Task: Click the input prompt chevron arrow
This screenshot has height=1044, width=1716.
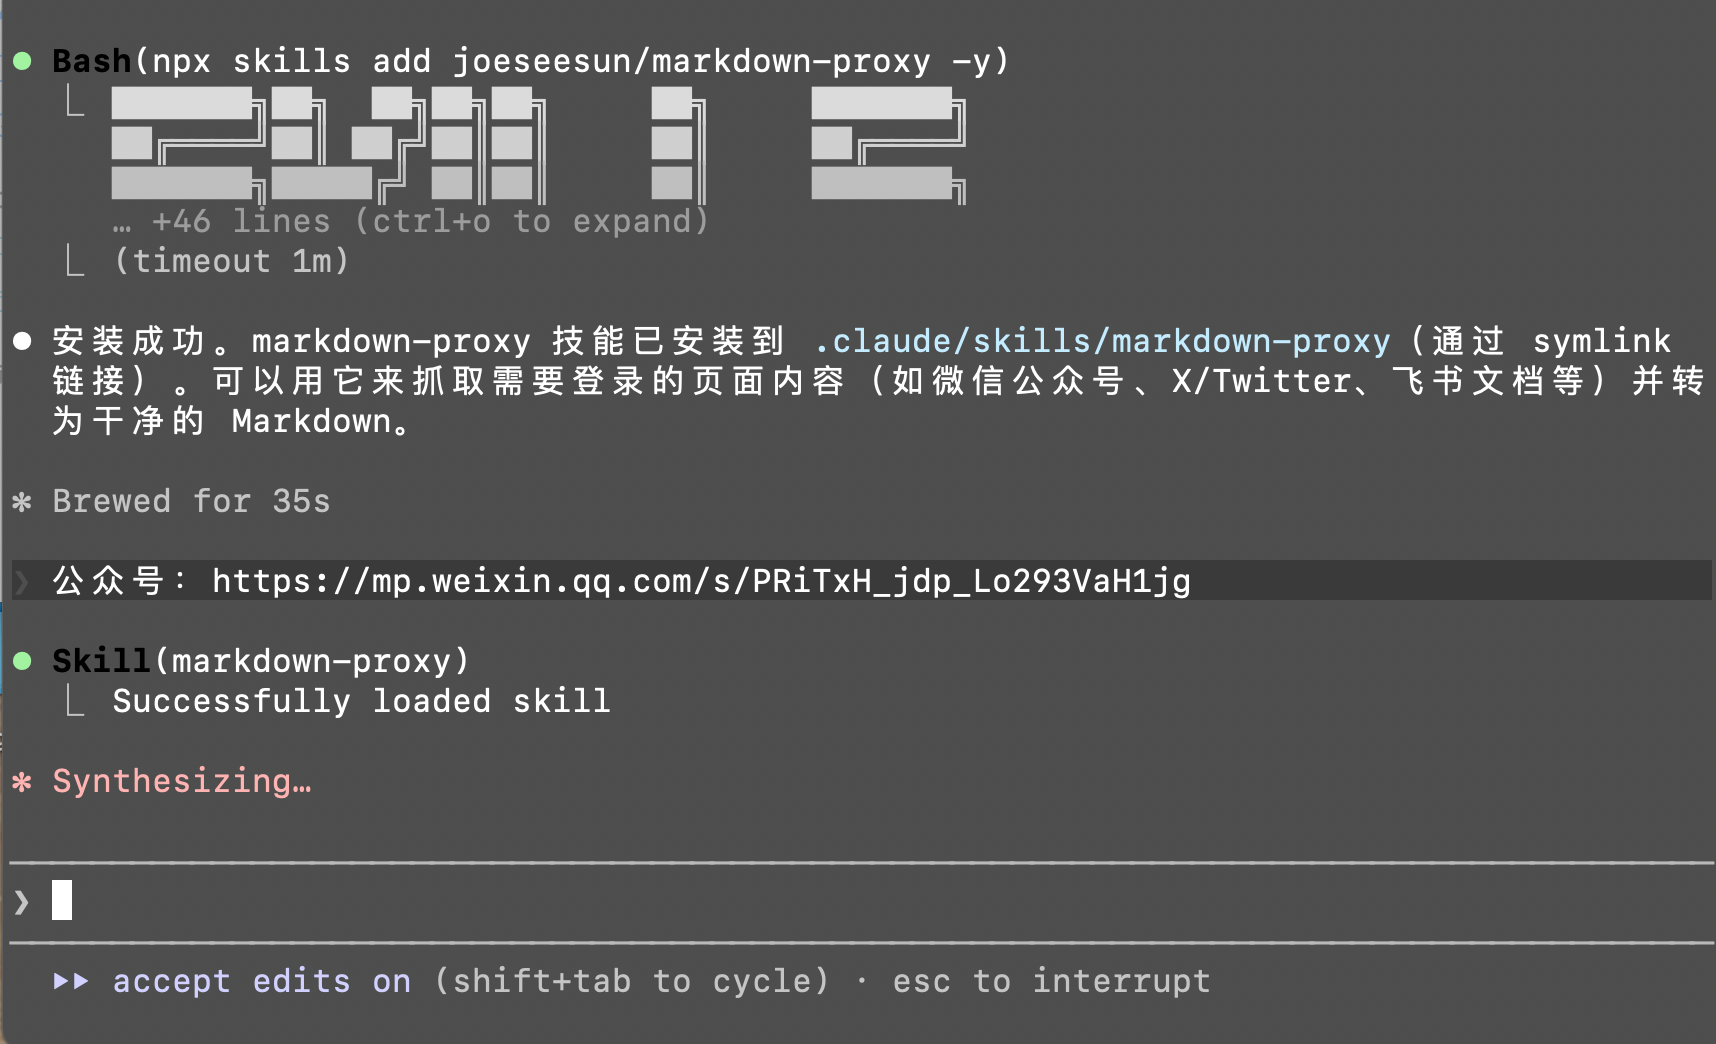Action: coord(22,902)
